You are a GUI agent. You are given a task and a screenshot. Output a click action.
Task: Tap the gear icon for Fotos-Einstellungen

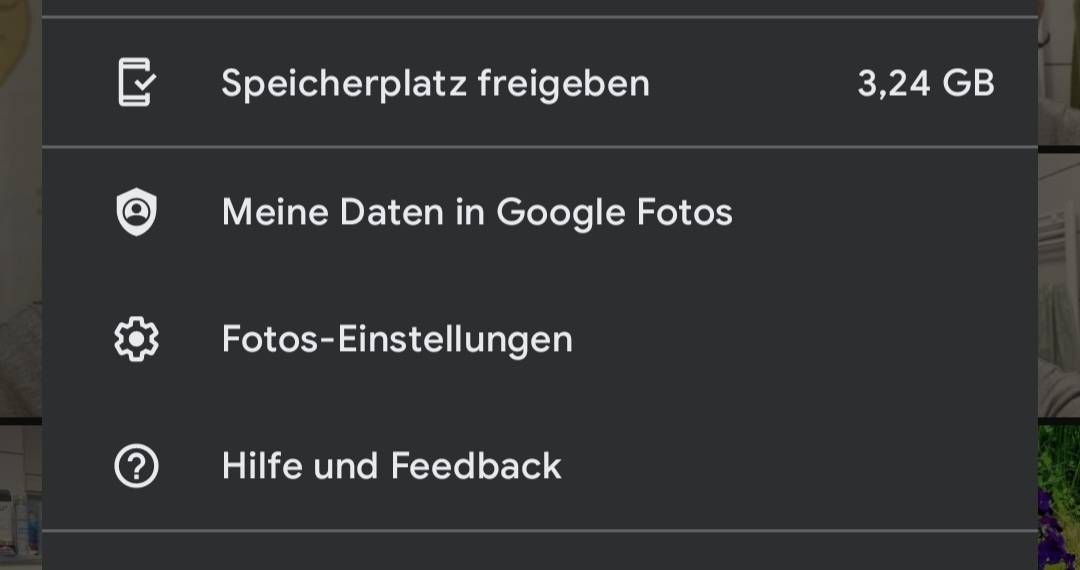tap(136, 340)
